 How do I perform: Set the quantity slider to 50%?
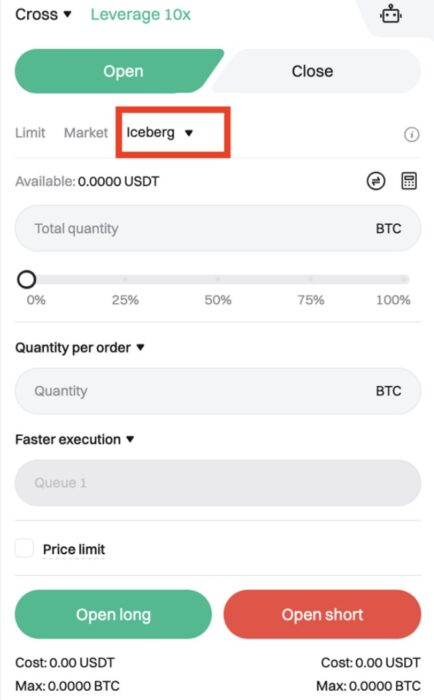(x=218, y=279)
